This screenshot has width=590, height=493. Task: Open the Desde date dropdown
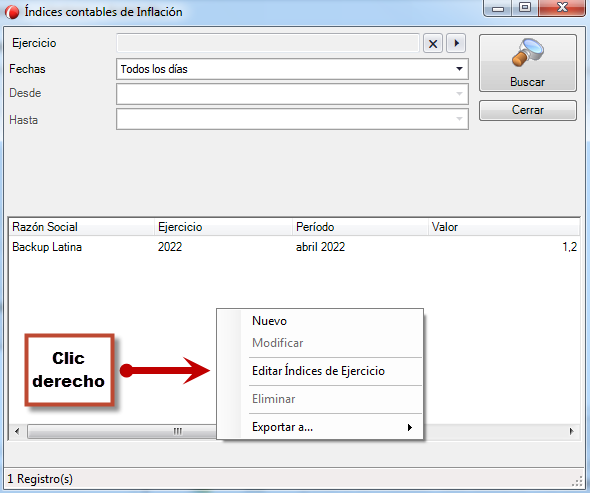tap(292, 94)
